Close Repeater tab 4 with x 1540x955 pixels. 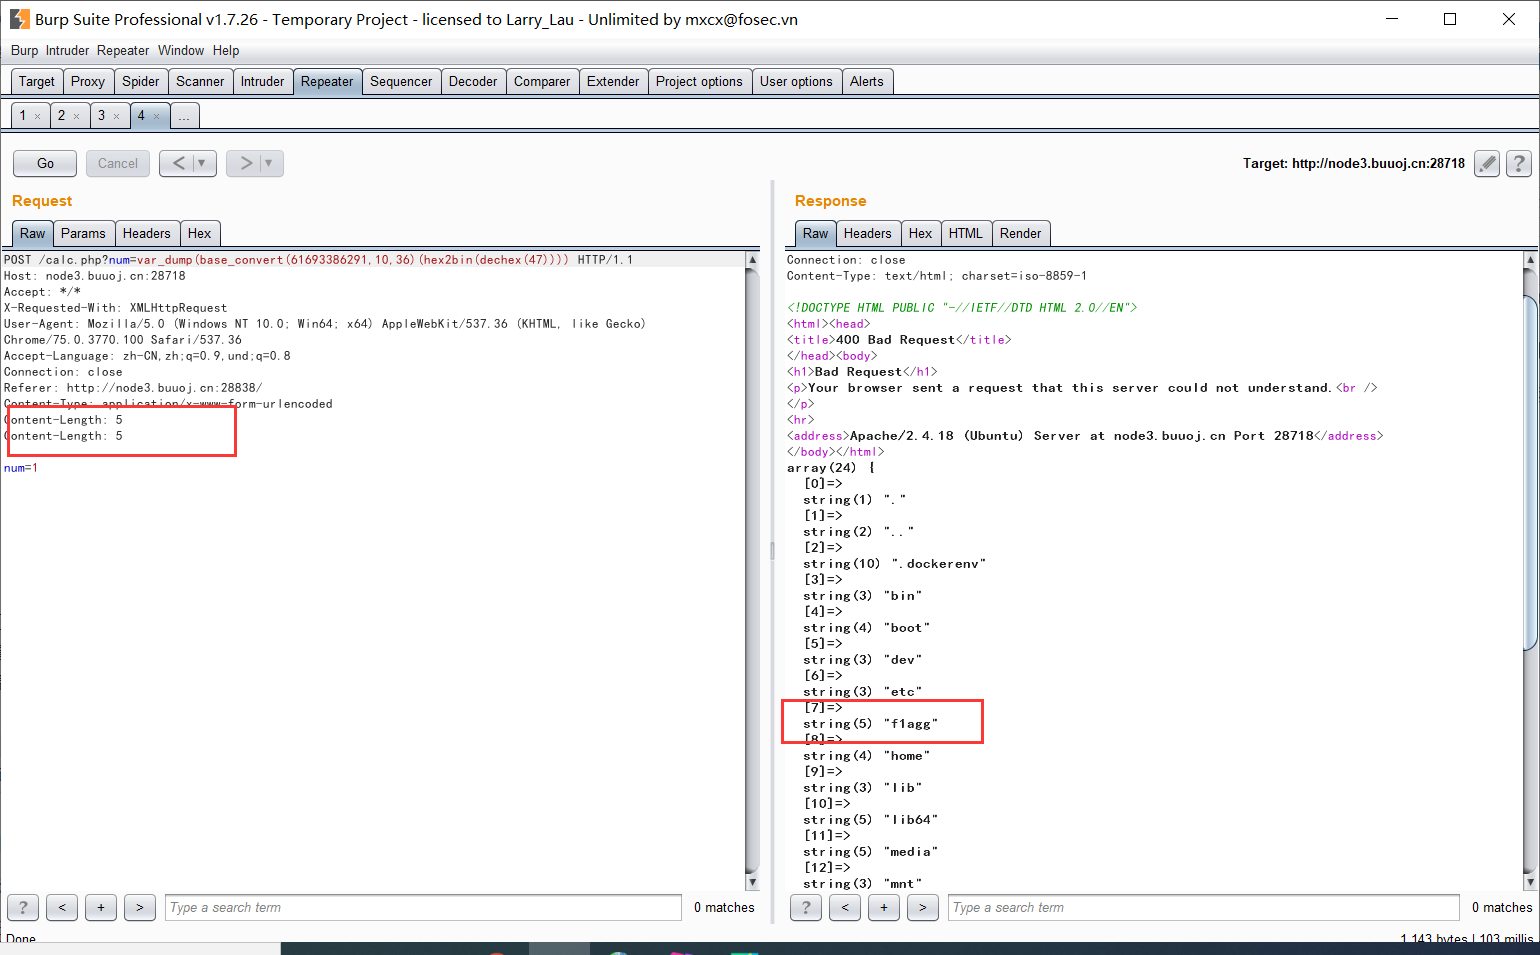pos(156,116)
